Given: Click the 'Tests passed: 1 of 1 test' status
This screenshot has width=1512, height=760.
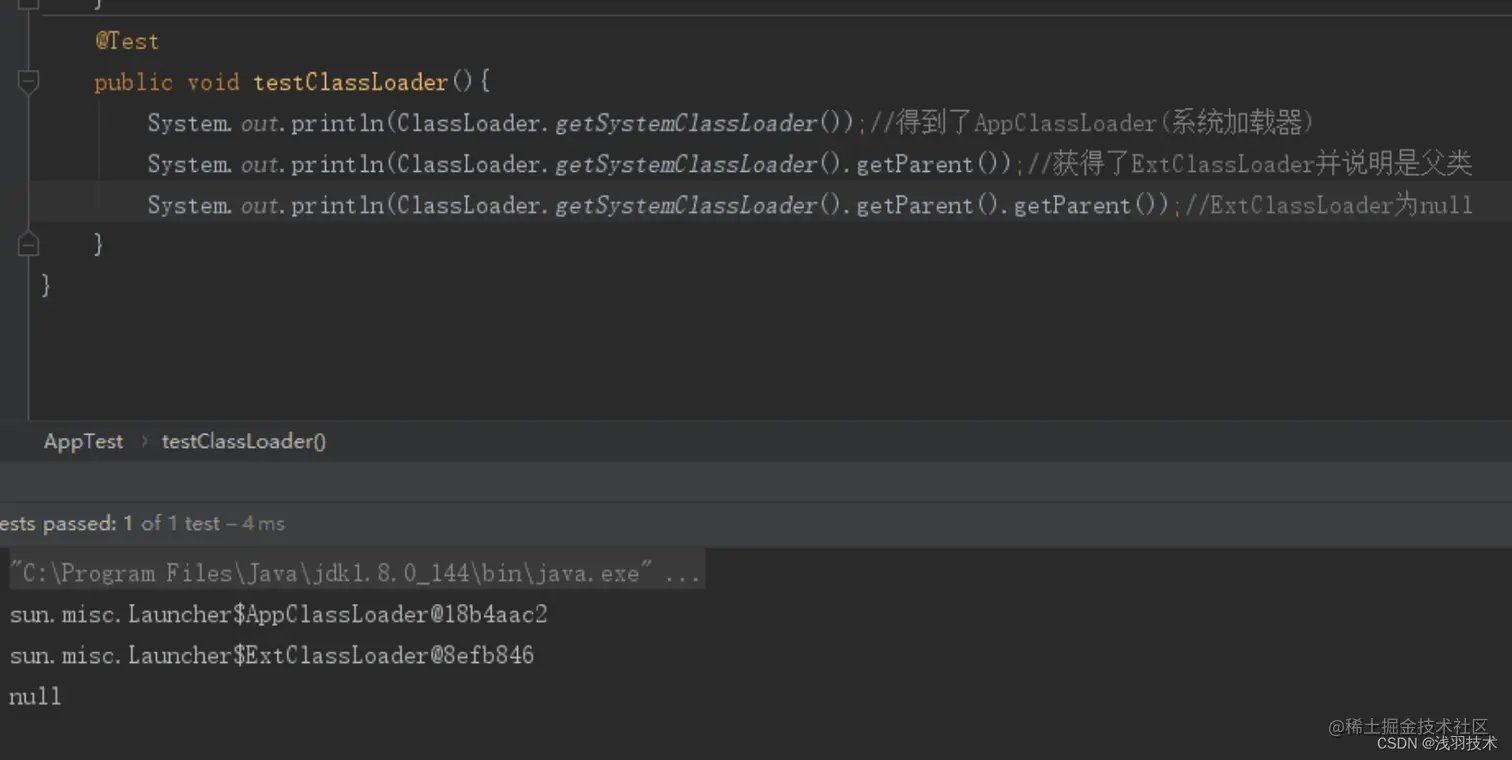Looking at the screenshot, I should (x=142, y=523).
